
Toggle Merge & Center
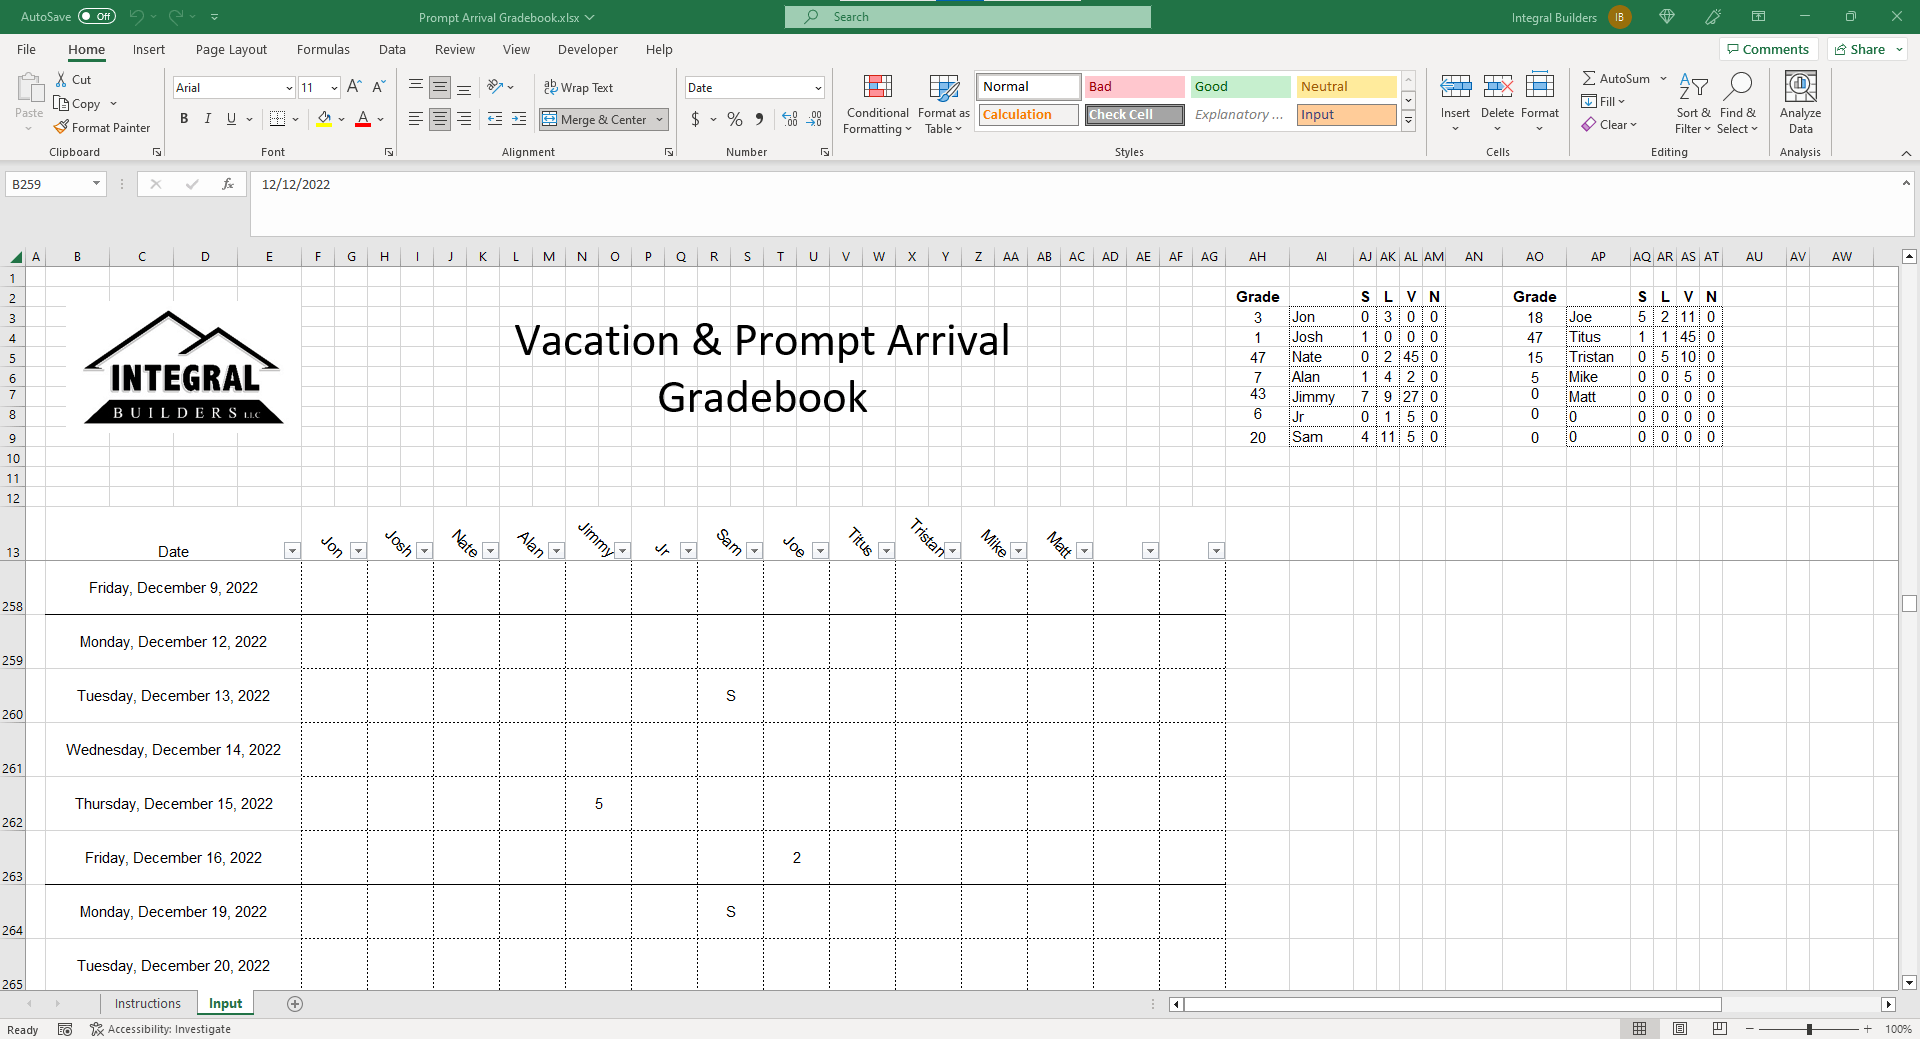596,119
